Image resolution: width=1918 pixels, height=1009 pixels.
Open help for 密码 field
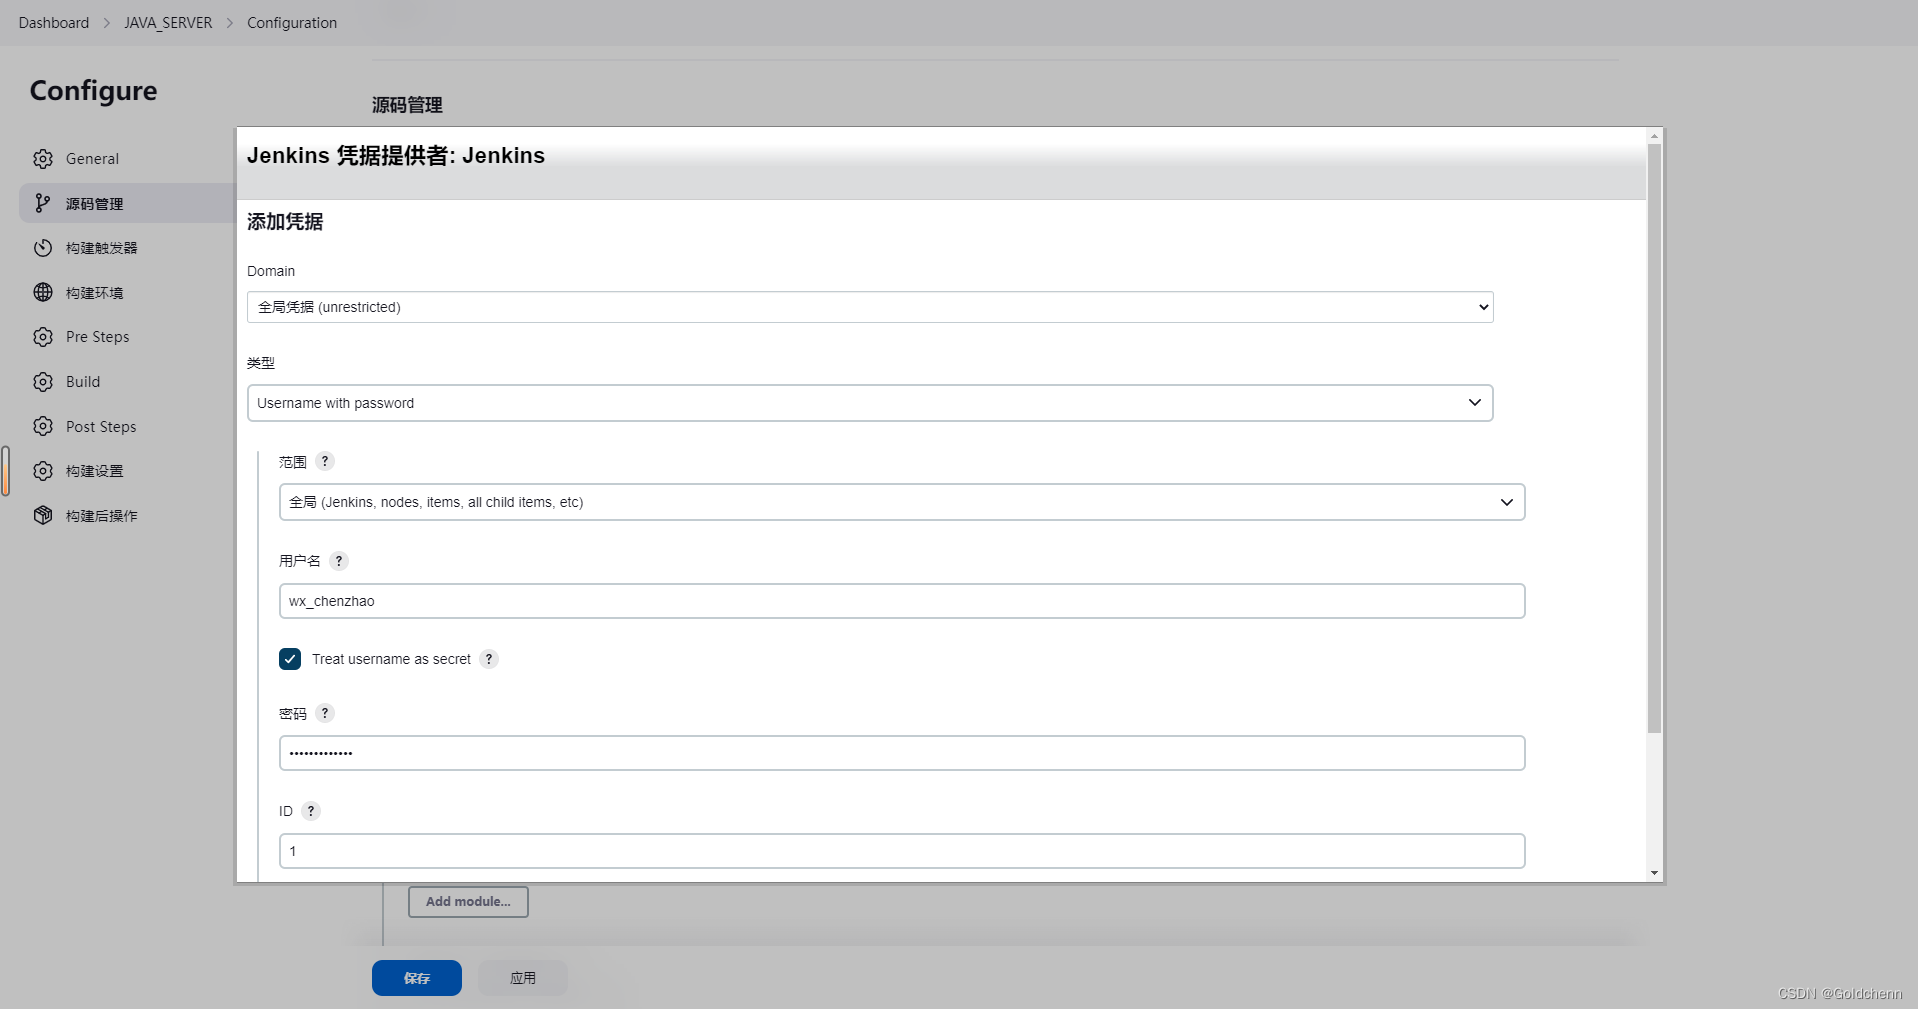[325, 713]
